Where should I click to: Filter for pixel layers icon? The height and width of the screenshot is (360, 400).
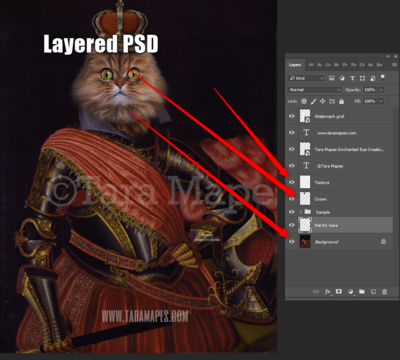point(332,78)
